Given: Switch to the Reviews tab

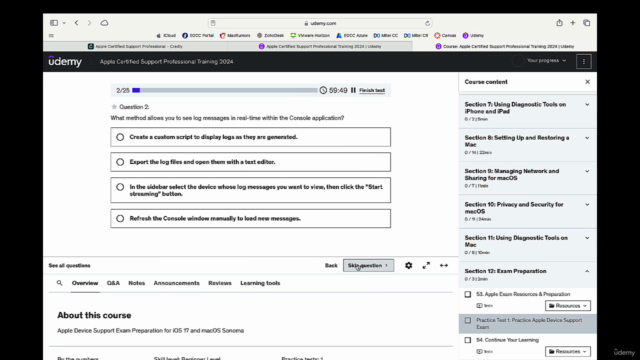Looking at the screenshot, I should [x=220, y=283].
